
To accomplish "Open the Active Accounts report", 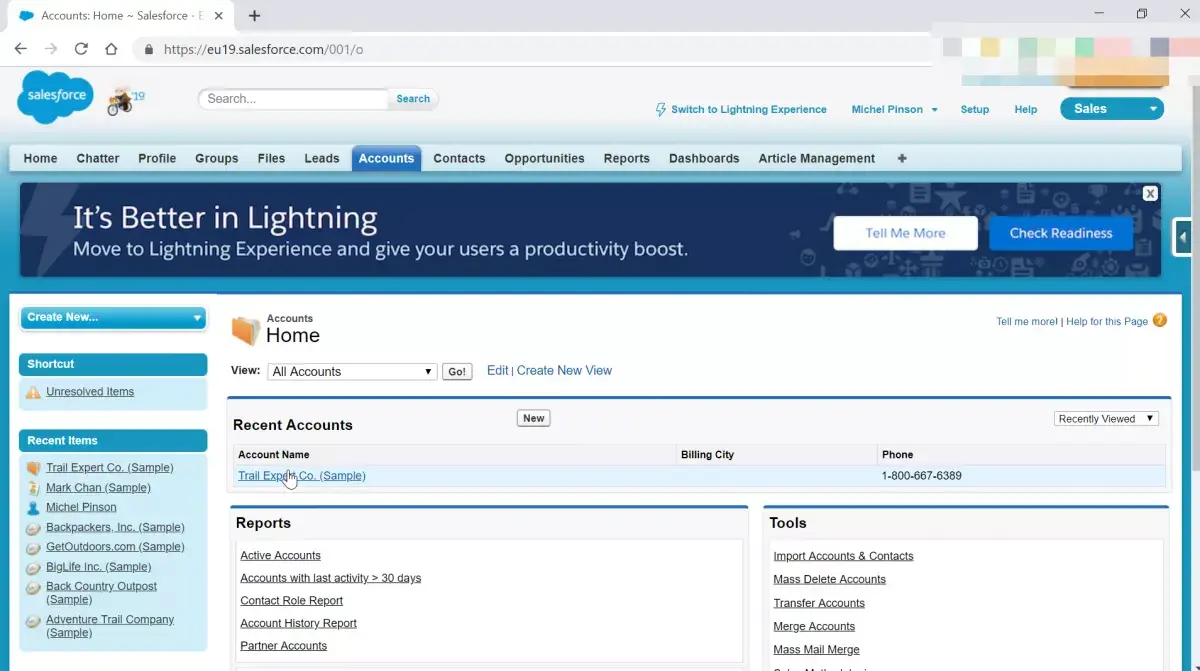I will pyautogui.click(x=281, y=556).
